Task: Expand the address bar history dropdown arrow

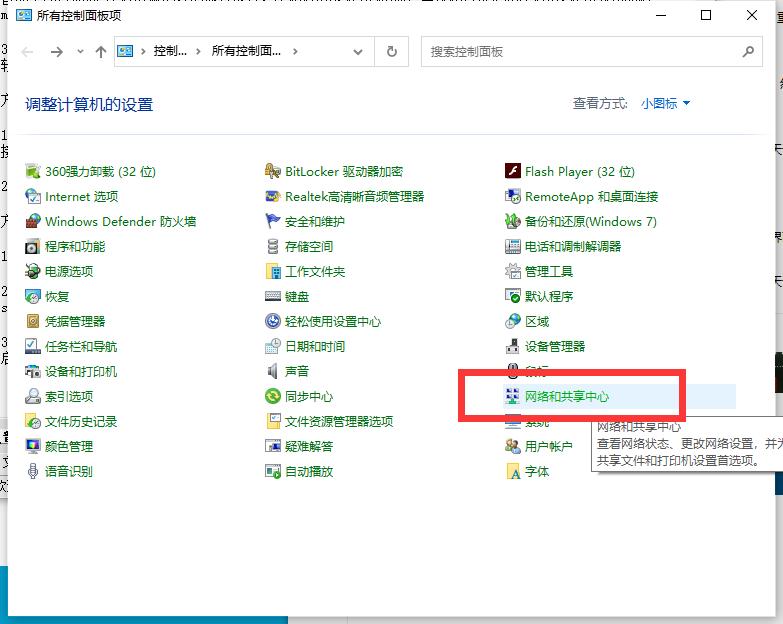Action: tap(359, 52)
